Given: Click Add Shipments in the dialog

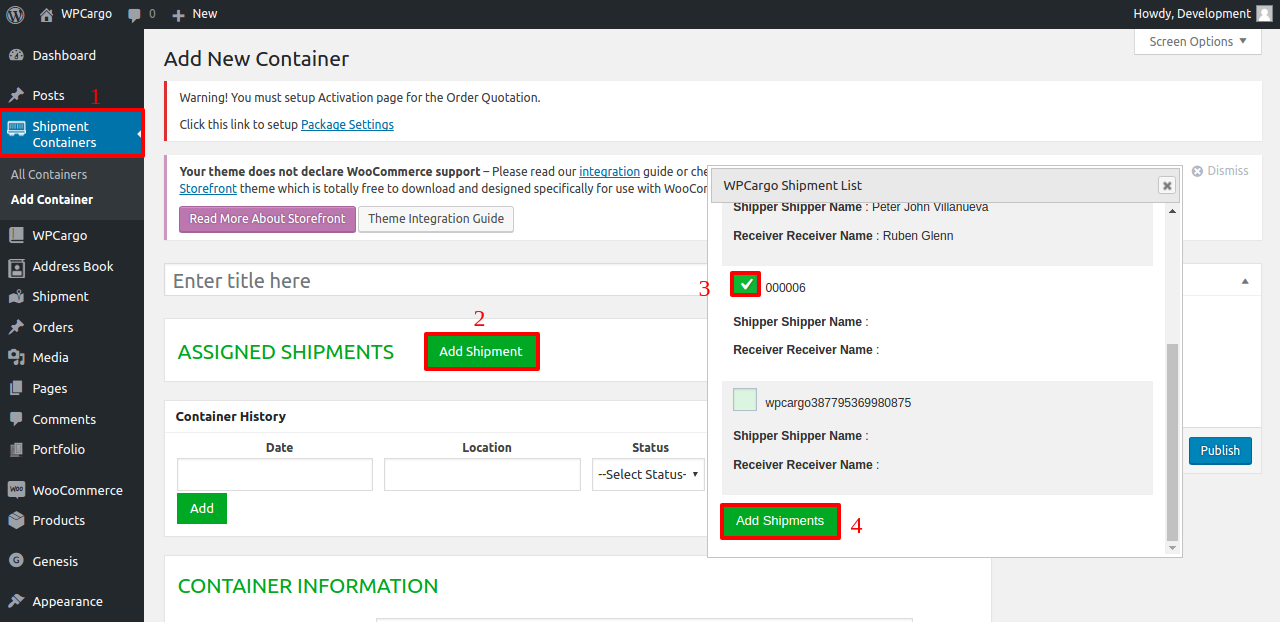Looking at the screenshot, I should click(780, 521).
